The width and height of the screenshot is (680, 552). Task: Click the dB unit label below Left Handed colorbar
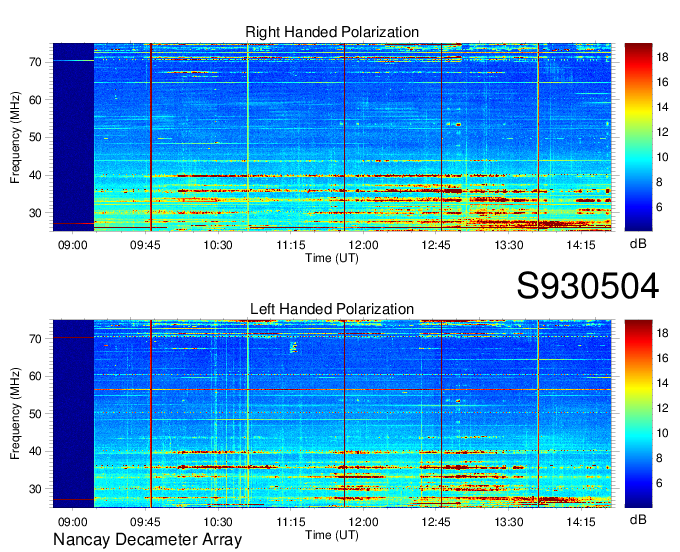coord(638,519)
